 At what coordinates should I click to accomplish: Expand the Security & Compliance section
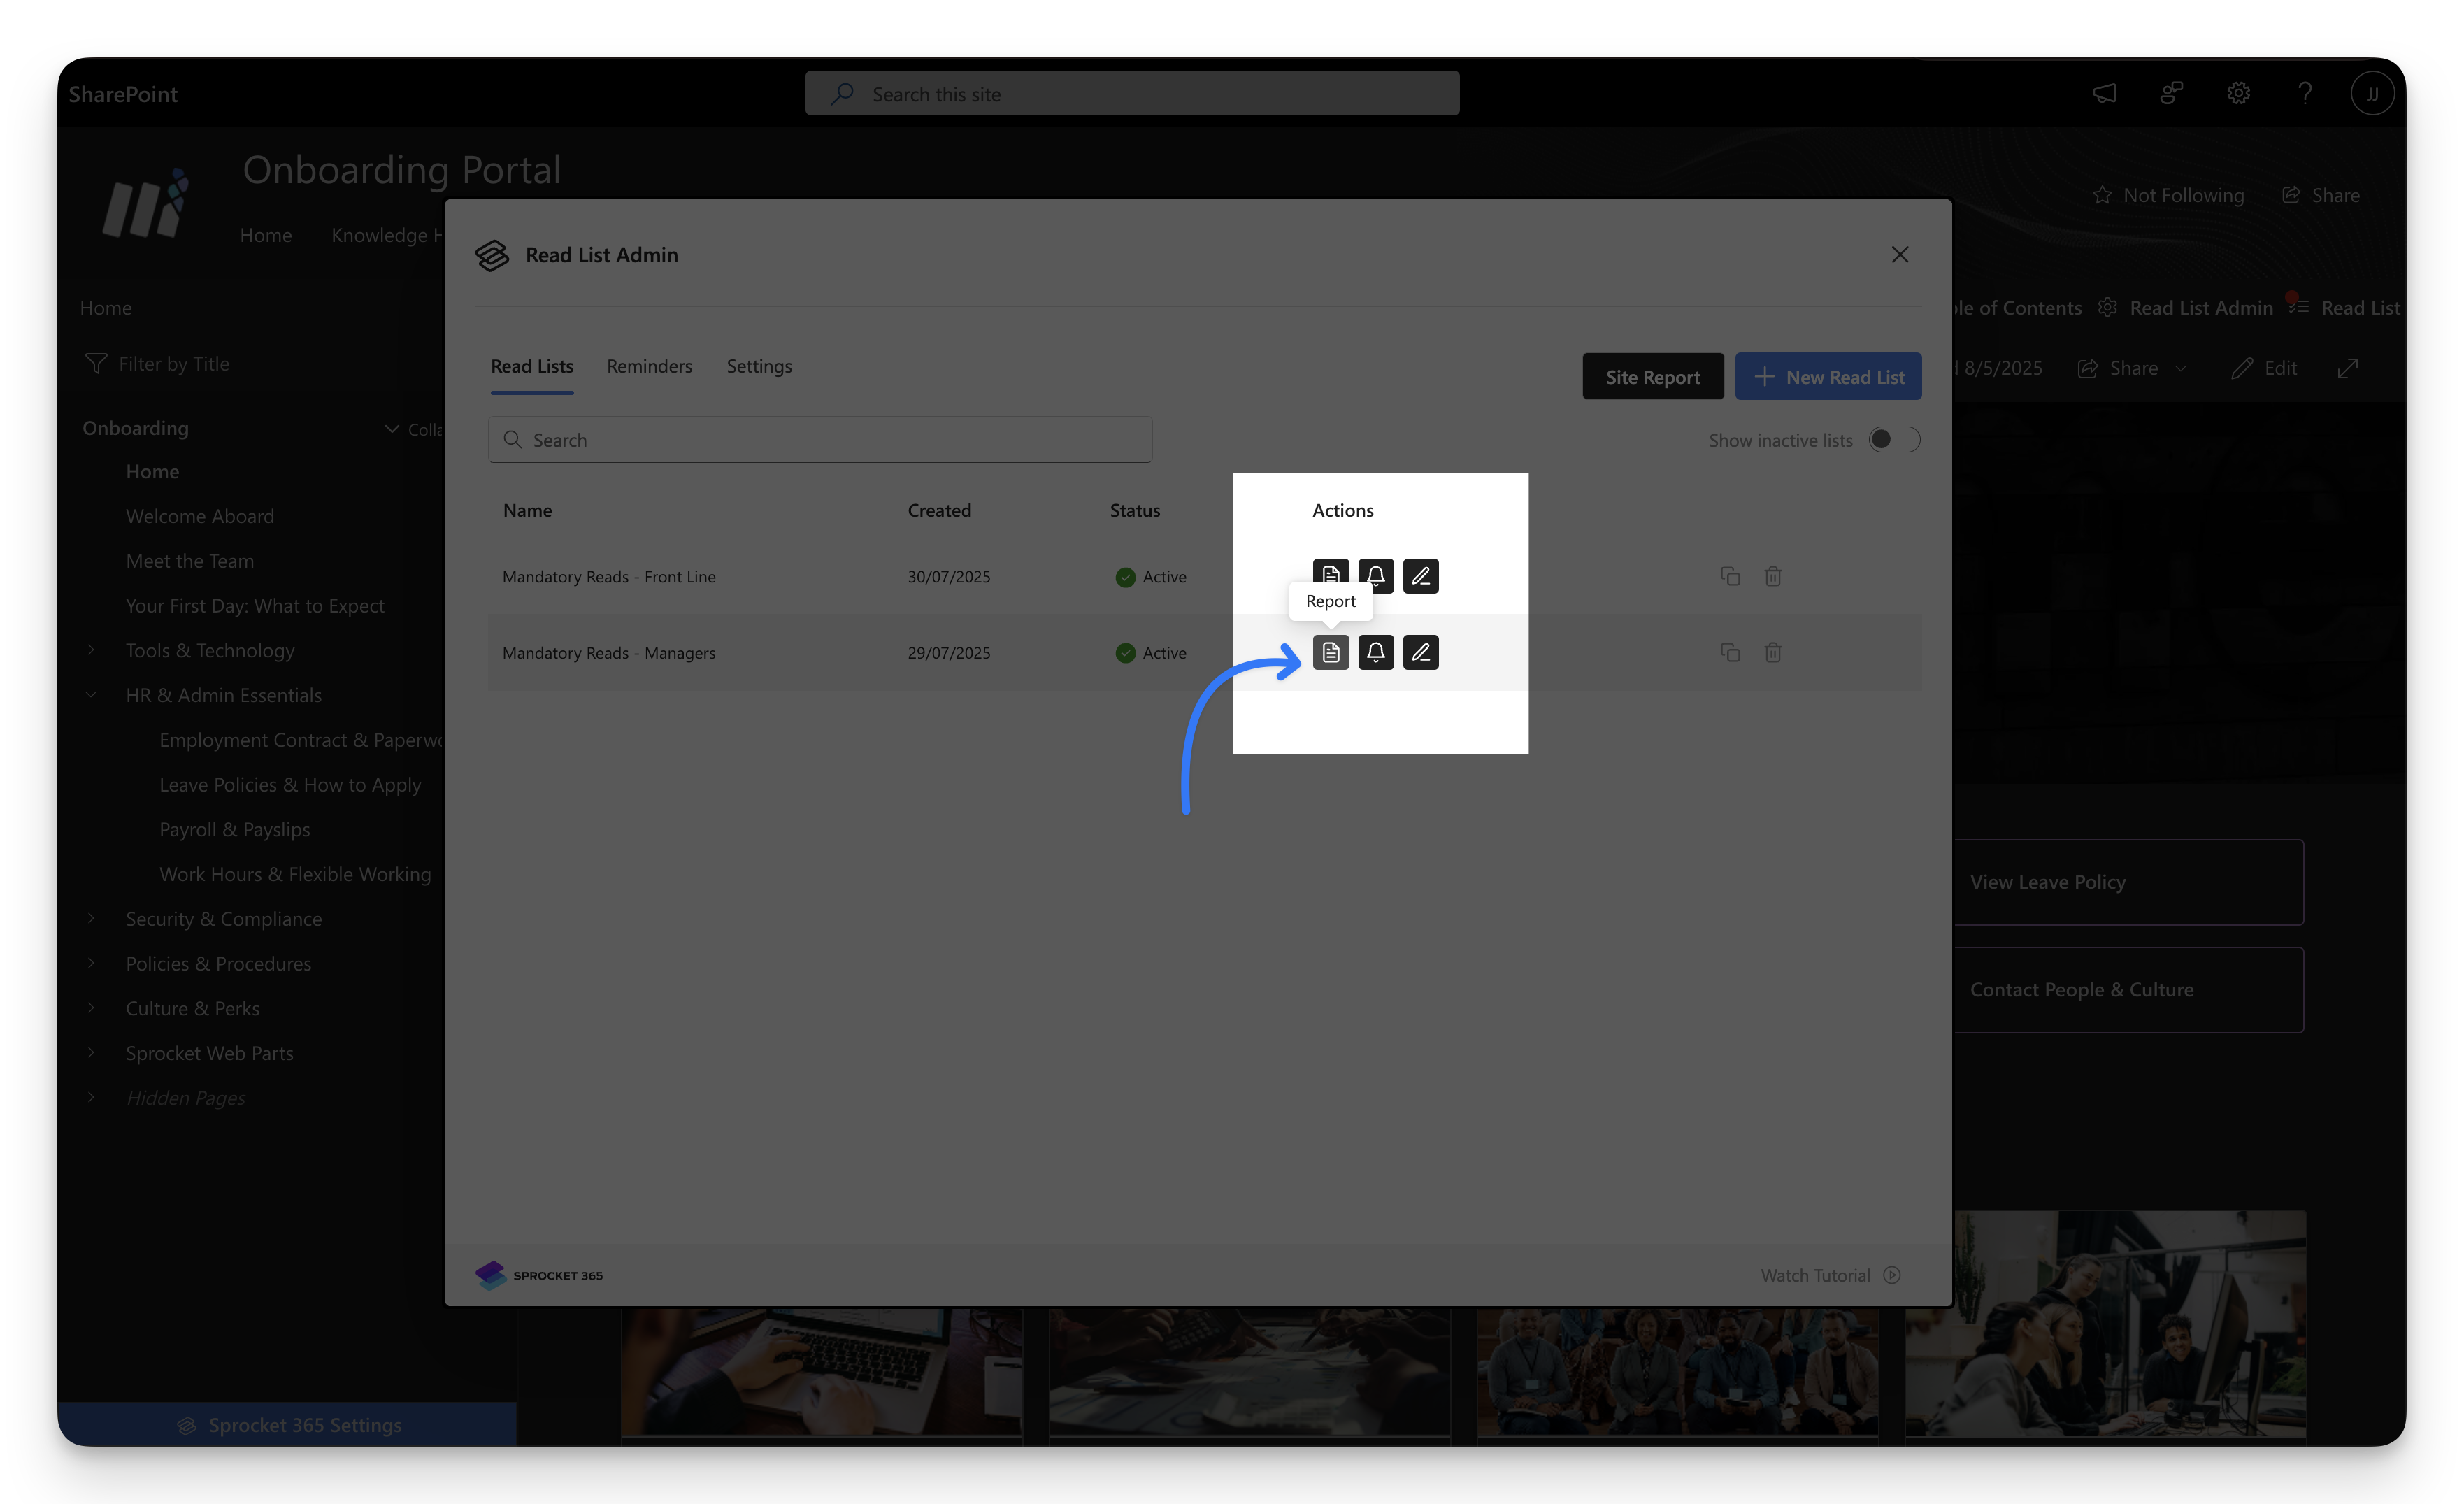[92, 918]
